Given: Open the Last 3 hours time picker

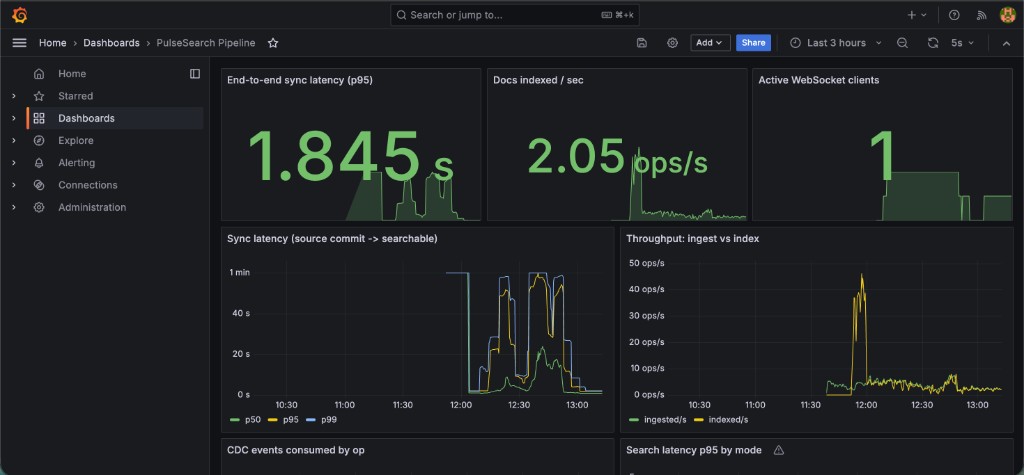Looking at the screenshot, I should (836, 42).
